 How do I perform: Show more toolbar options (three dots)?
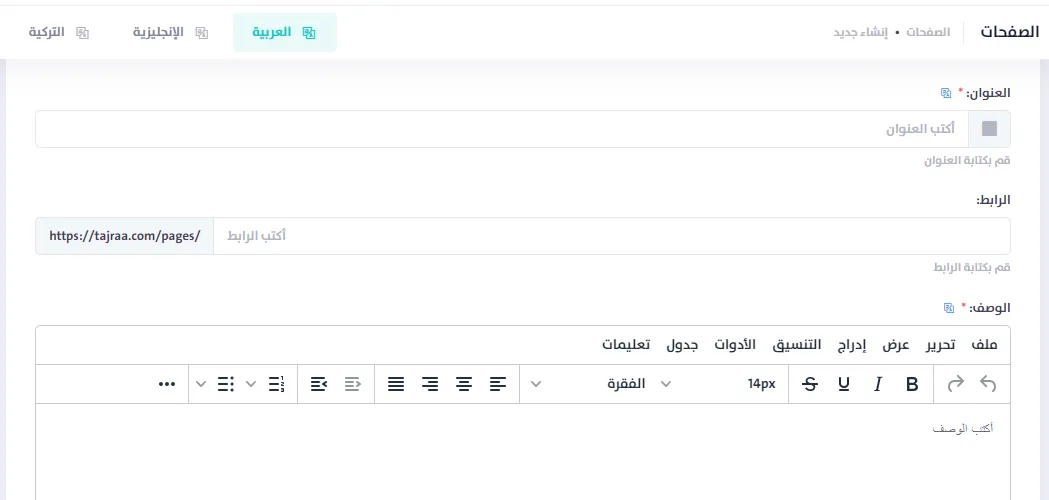click(167, 384)
